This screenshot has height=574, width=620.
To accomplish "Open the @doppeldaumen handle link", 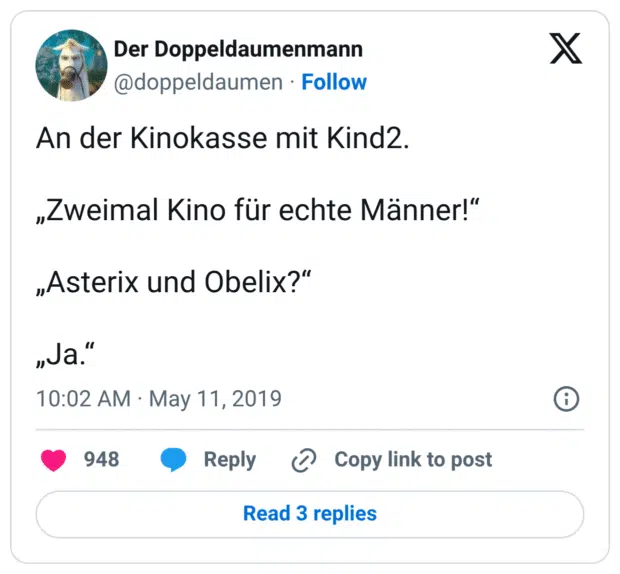I will pyautogui.click(x=198, y=82).
